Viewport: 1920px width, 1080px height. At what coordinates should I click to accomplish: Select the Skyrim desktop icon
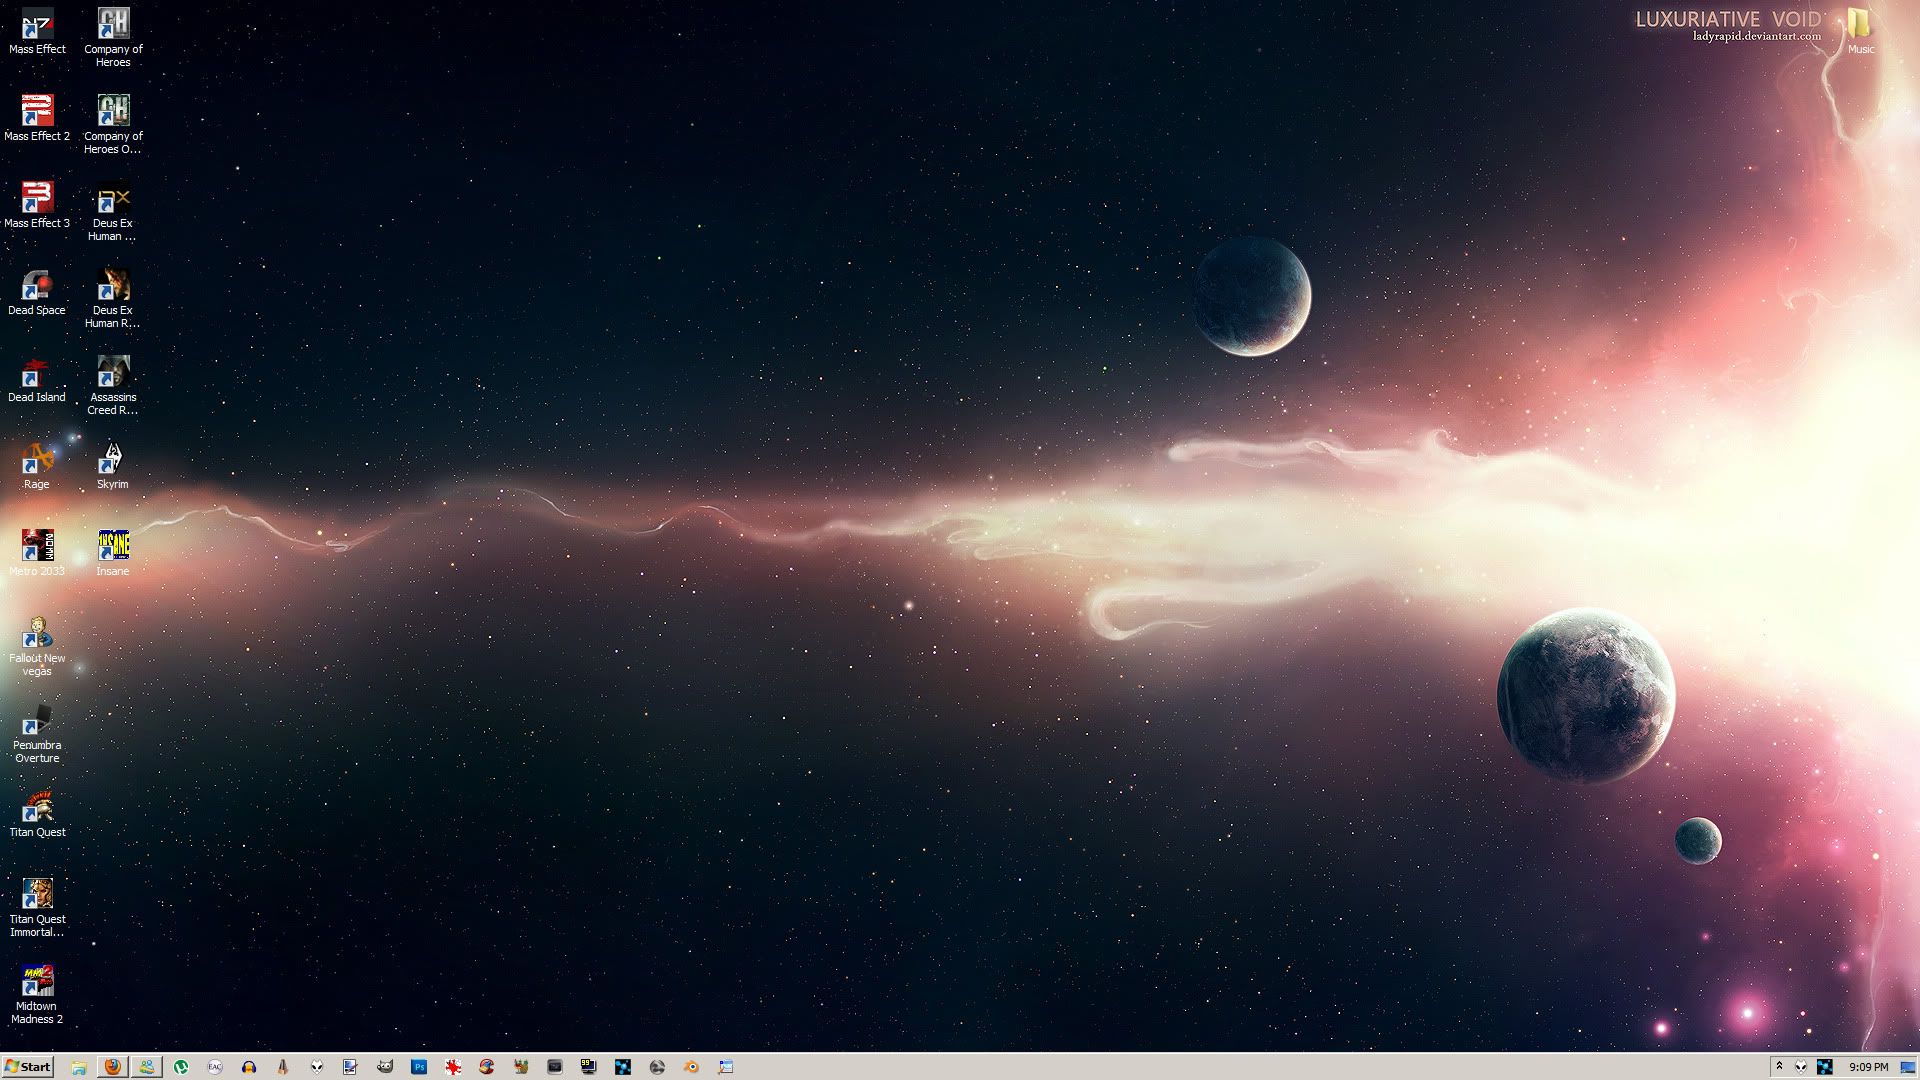click(112, 460)
